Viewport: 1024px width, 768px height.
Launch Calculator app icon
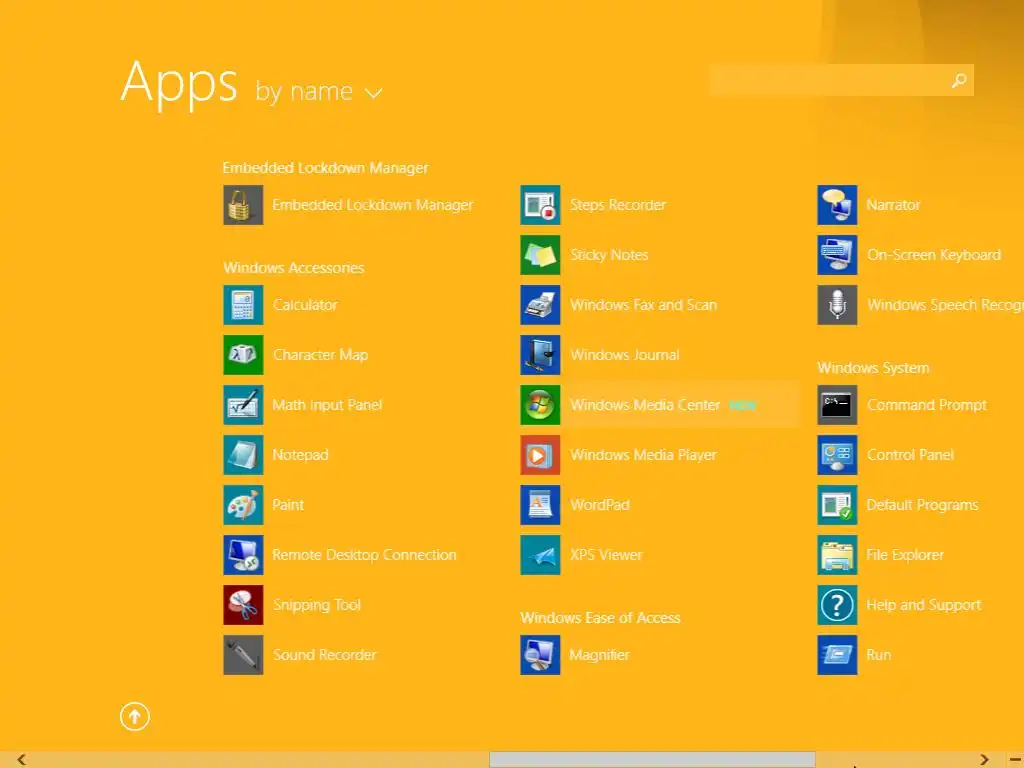tap(243, 305)
